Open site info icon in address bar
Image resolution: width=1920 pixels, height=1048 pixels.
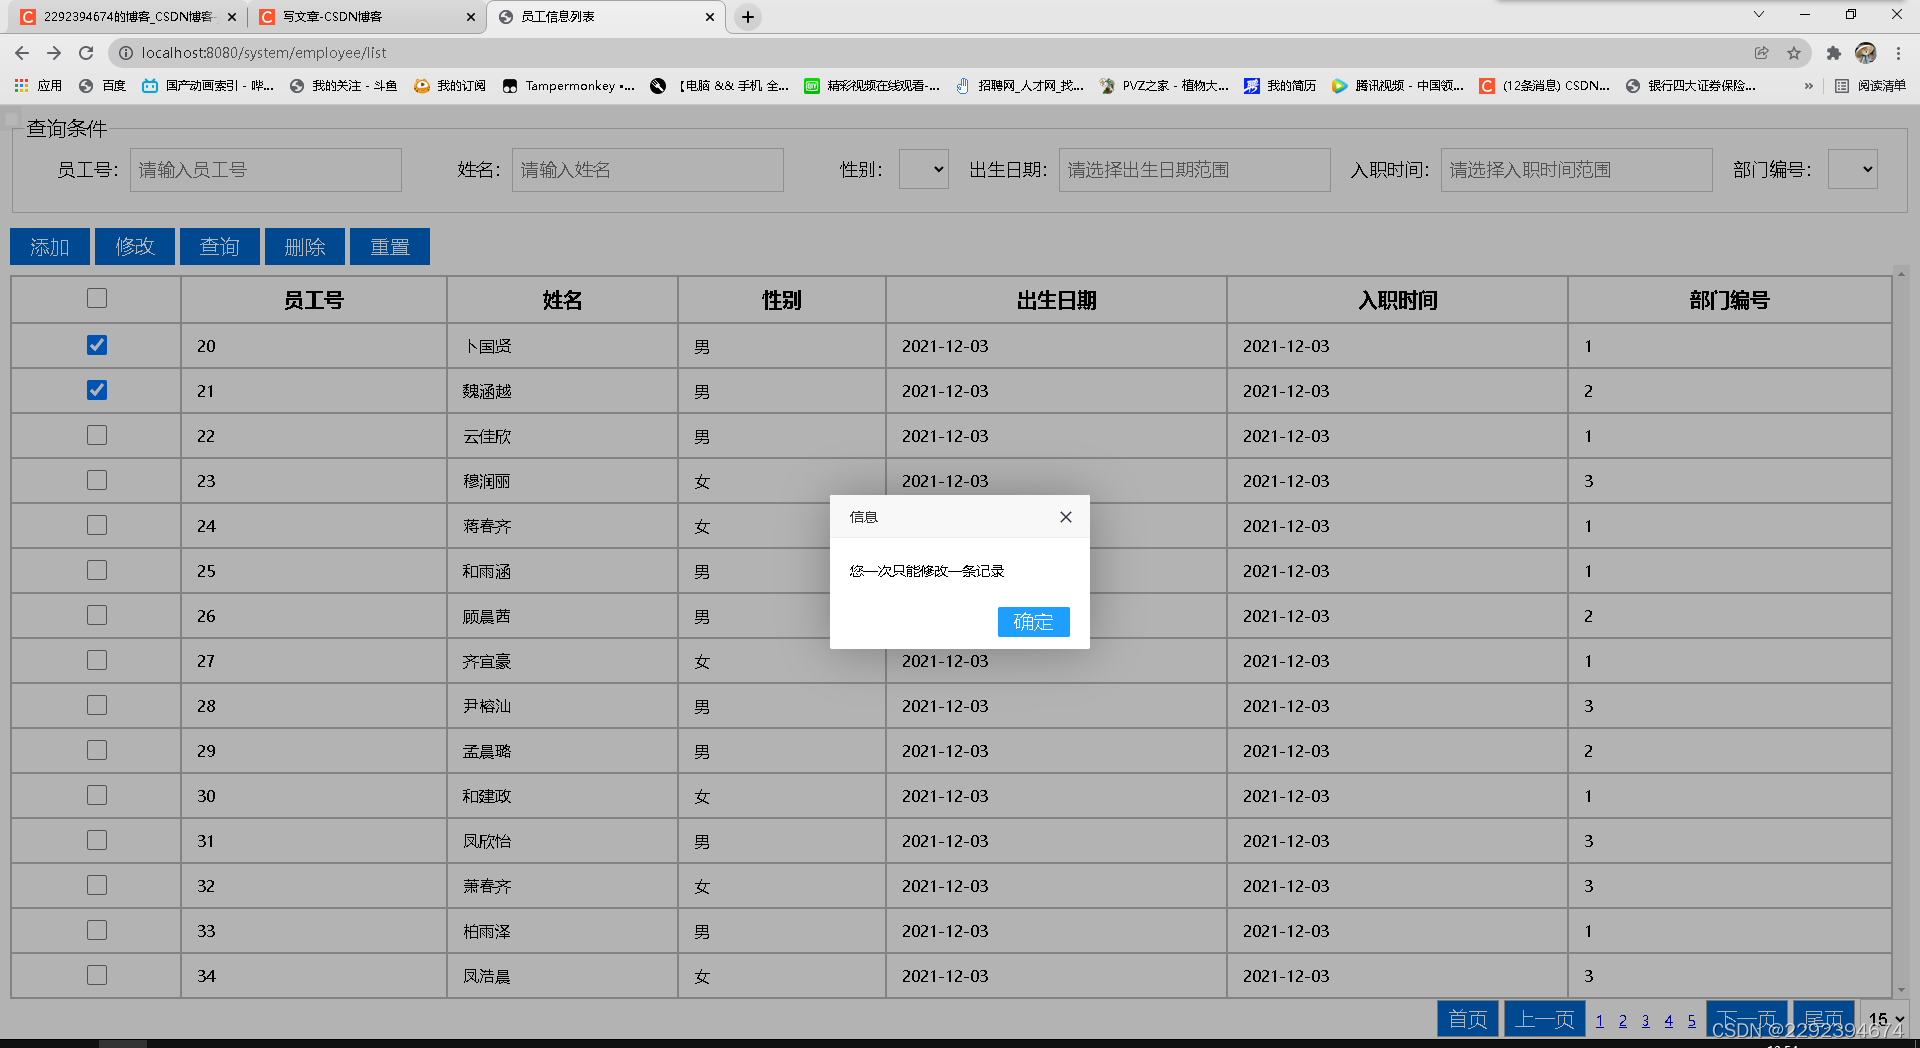pyautogui.click(x=126, y=53)
